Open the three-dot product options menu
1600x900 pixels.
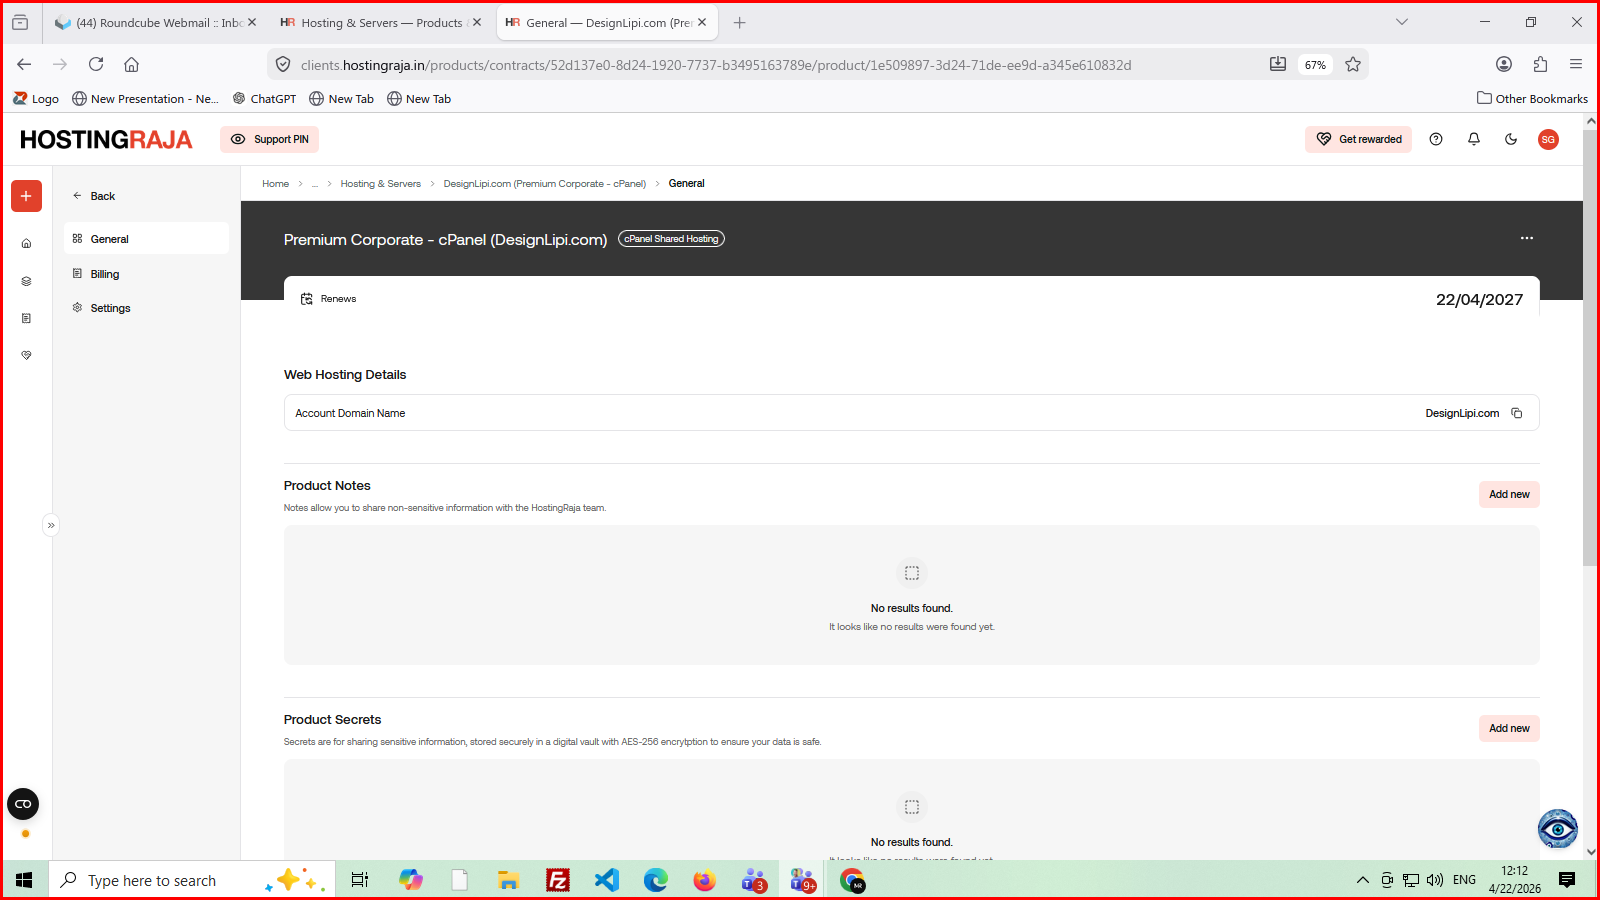point(1526,238)
